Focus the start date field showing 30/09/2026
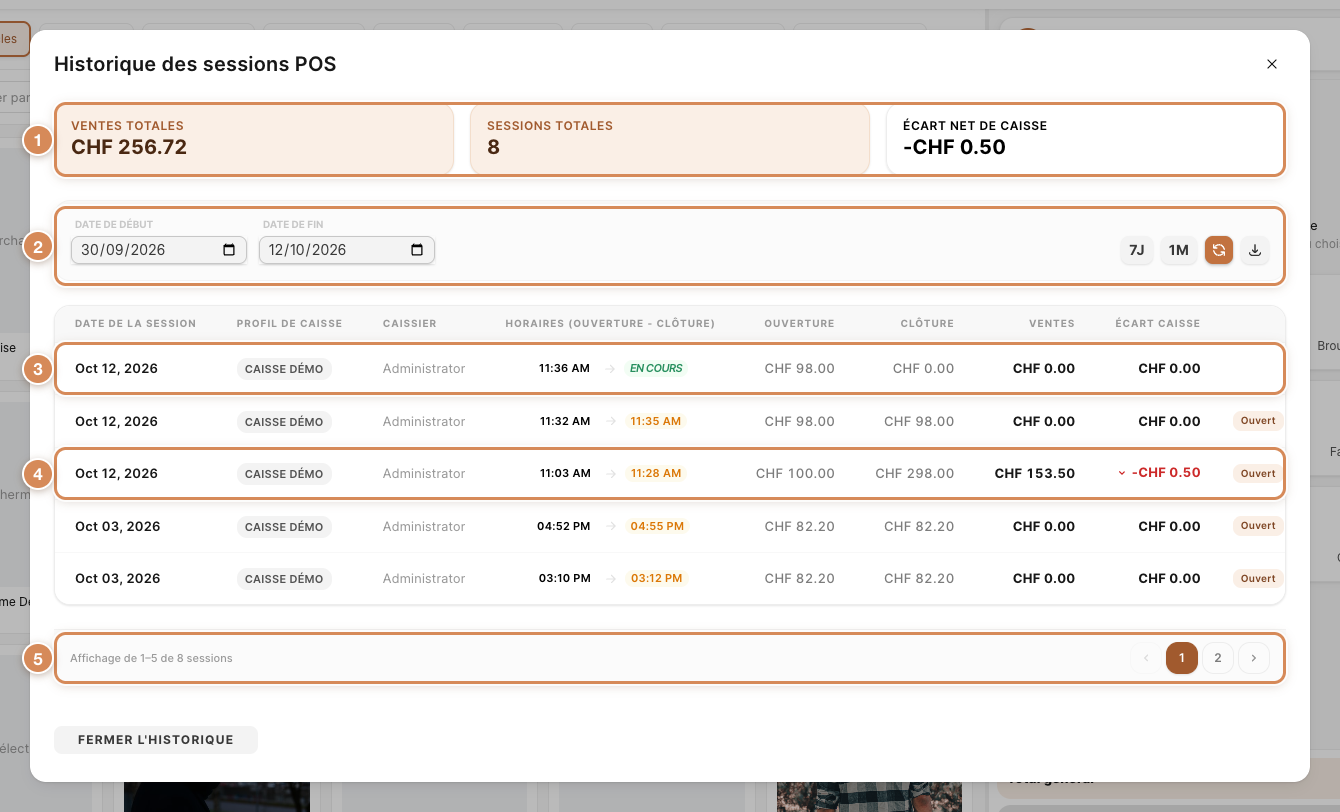The width and height of the screenshot is (1340, 812). pos(159,250)
